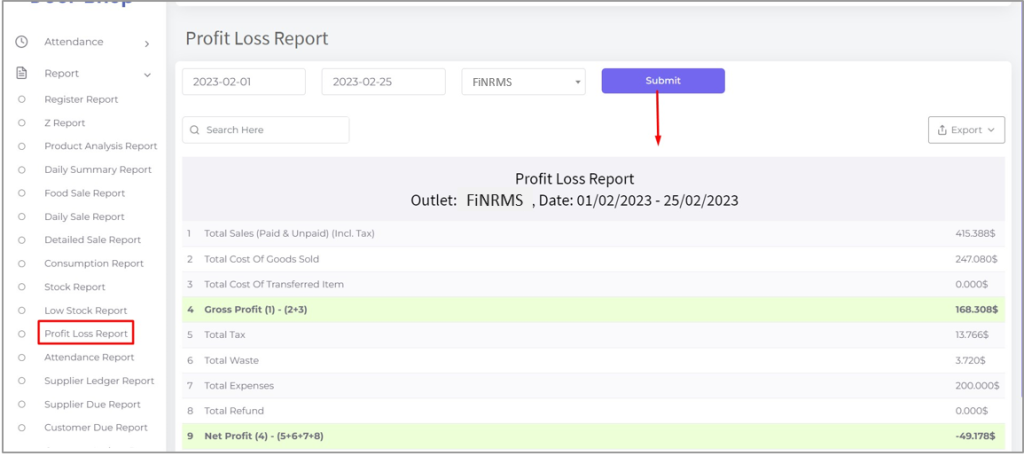Click the Attendance clock icon

click(21, 42)
